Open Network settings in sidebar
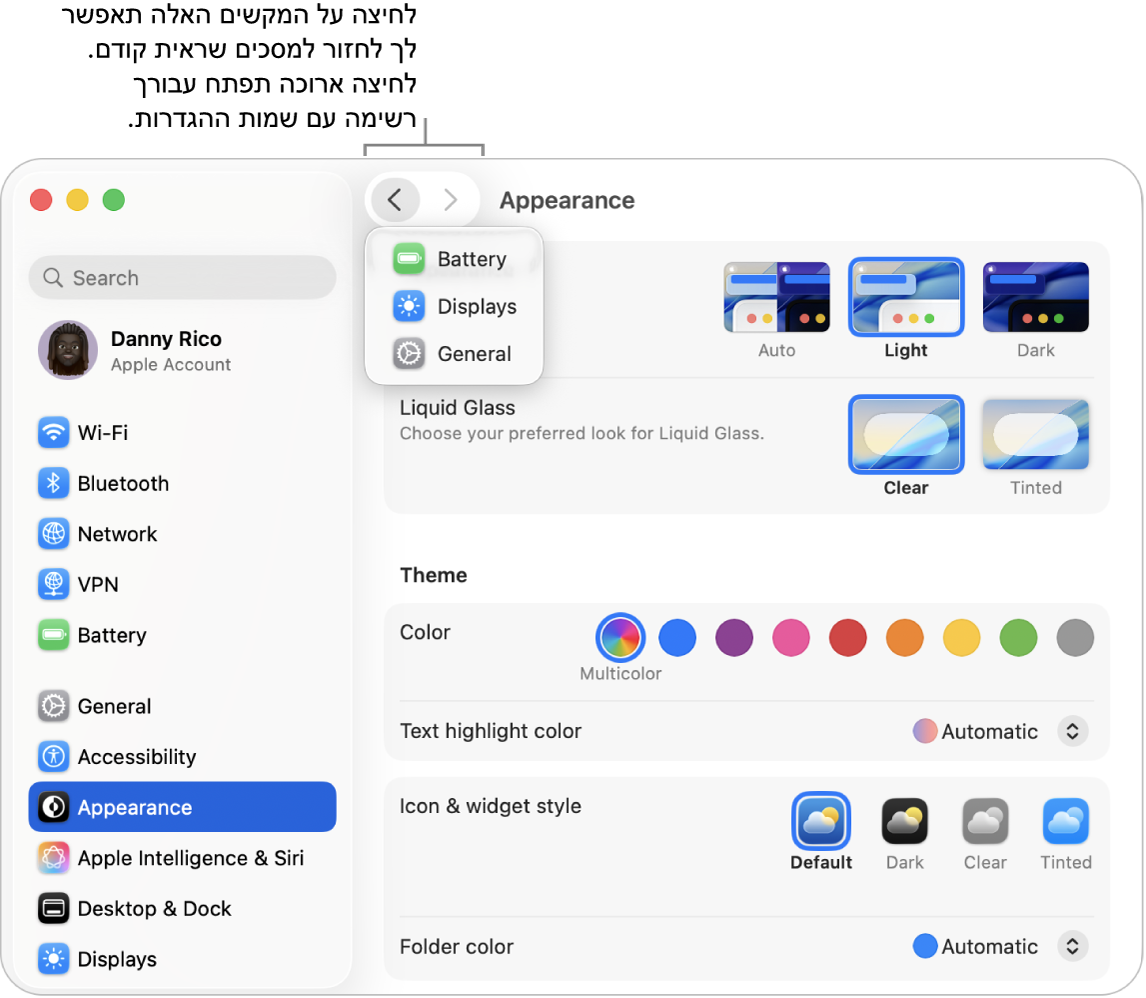Image resolution: width=1146 pixels, height=998 pixels. [182, 534]
